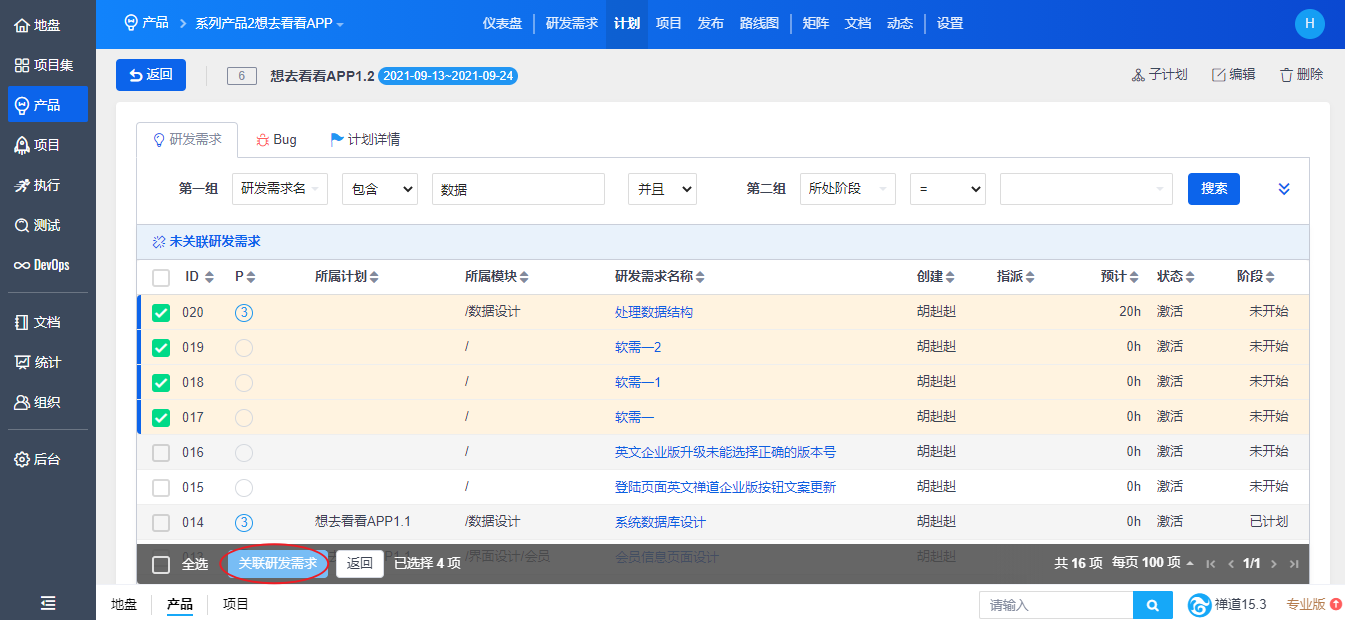This screenshot has height=620, width=1345.
Task: Toggle the 全选 select-all checkbox
Action: 161,565
